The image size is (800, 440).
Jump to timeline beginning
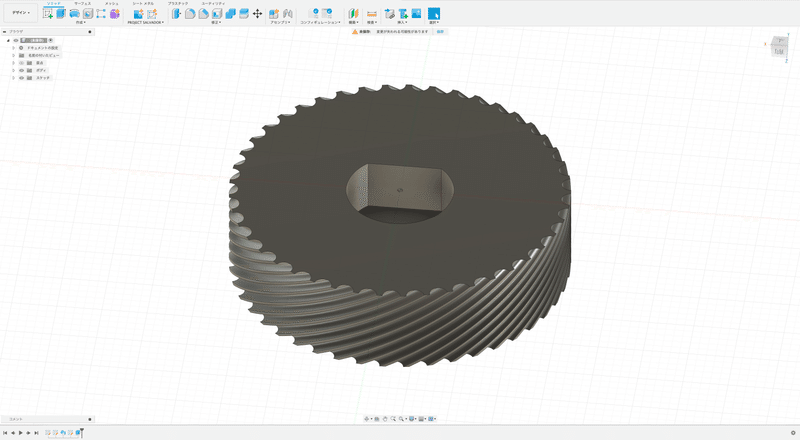(x=5, y=433)
